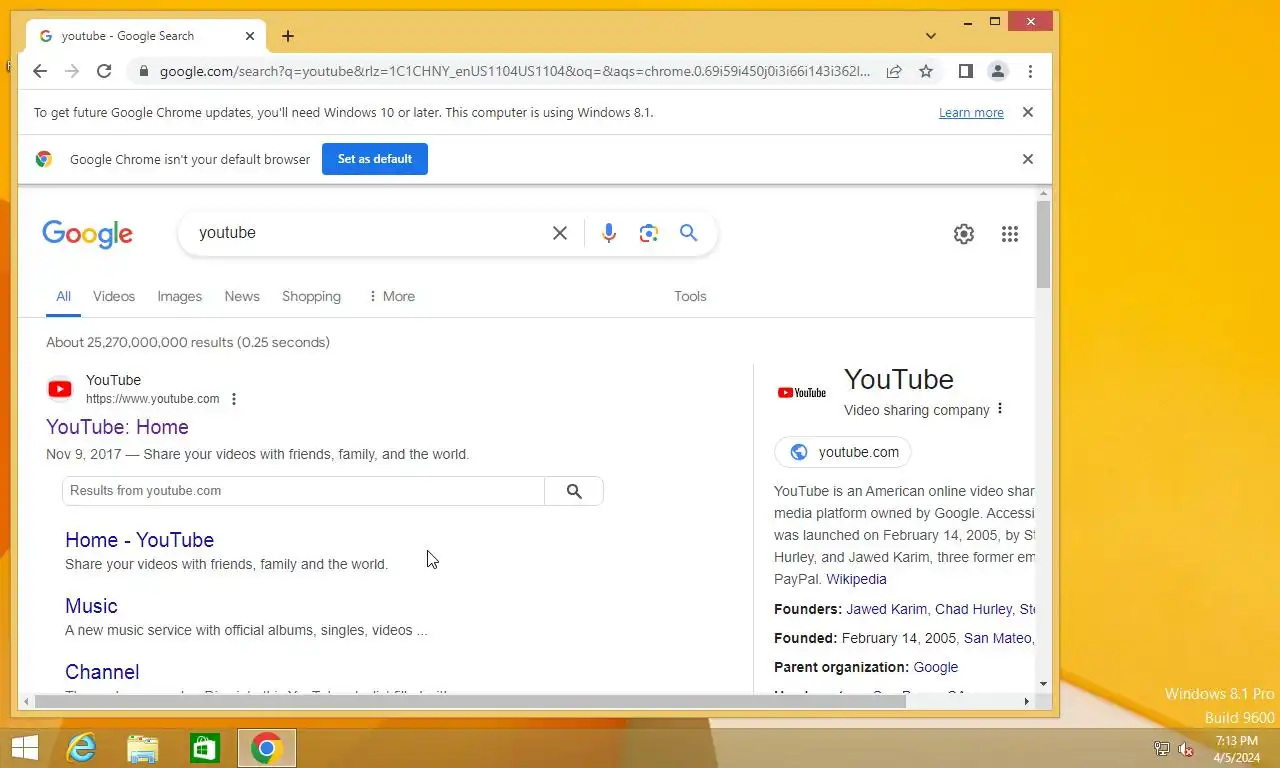Dismiss the default browser bar
The height and width of the screenshot is (768, 1280).
(1027, 159)
